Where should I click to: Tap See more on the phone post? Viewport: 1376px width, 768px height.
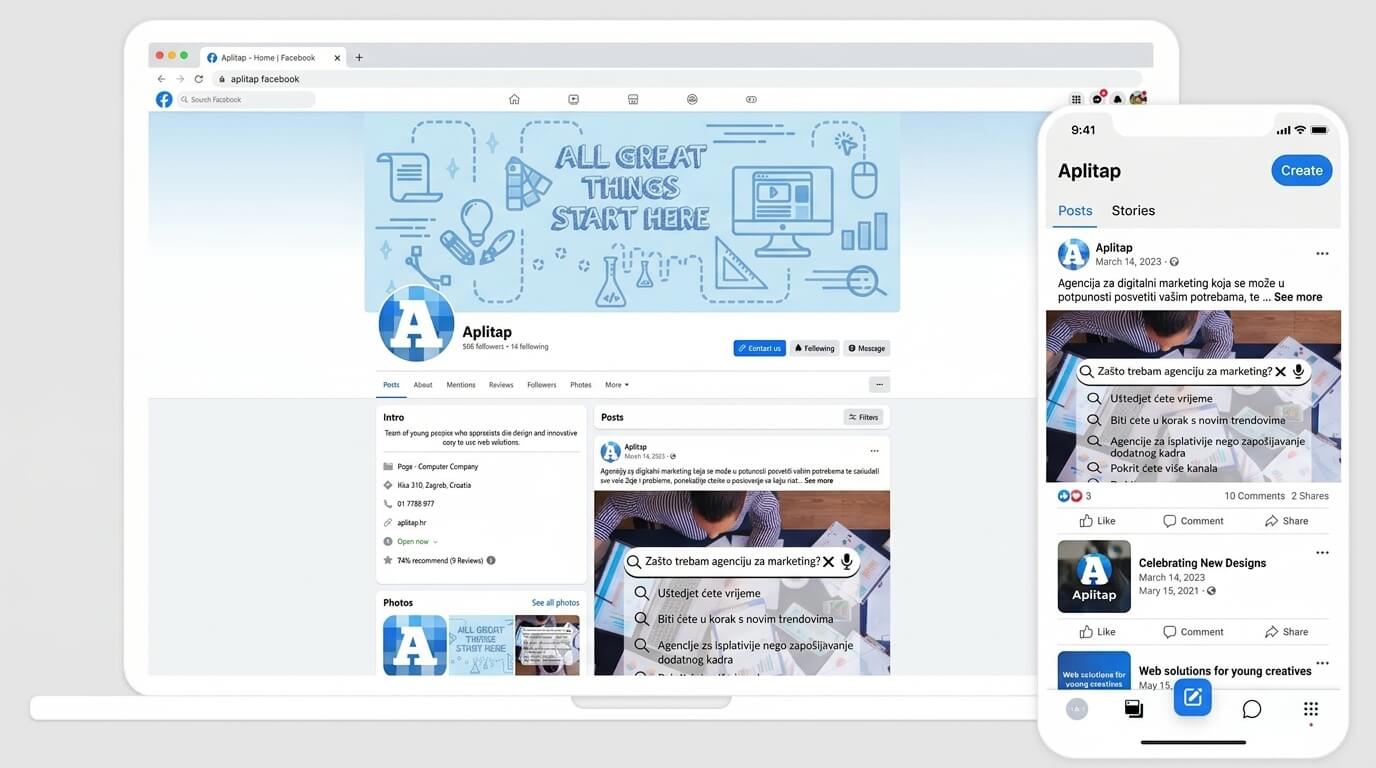pos(1298,297)
